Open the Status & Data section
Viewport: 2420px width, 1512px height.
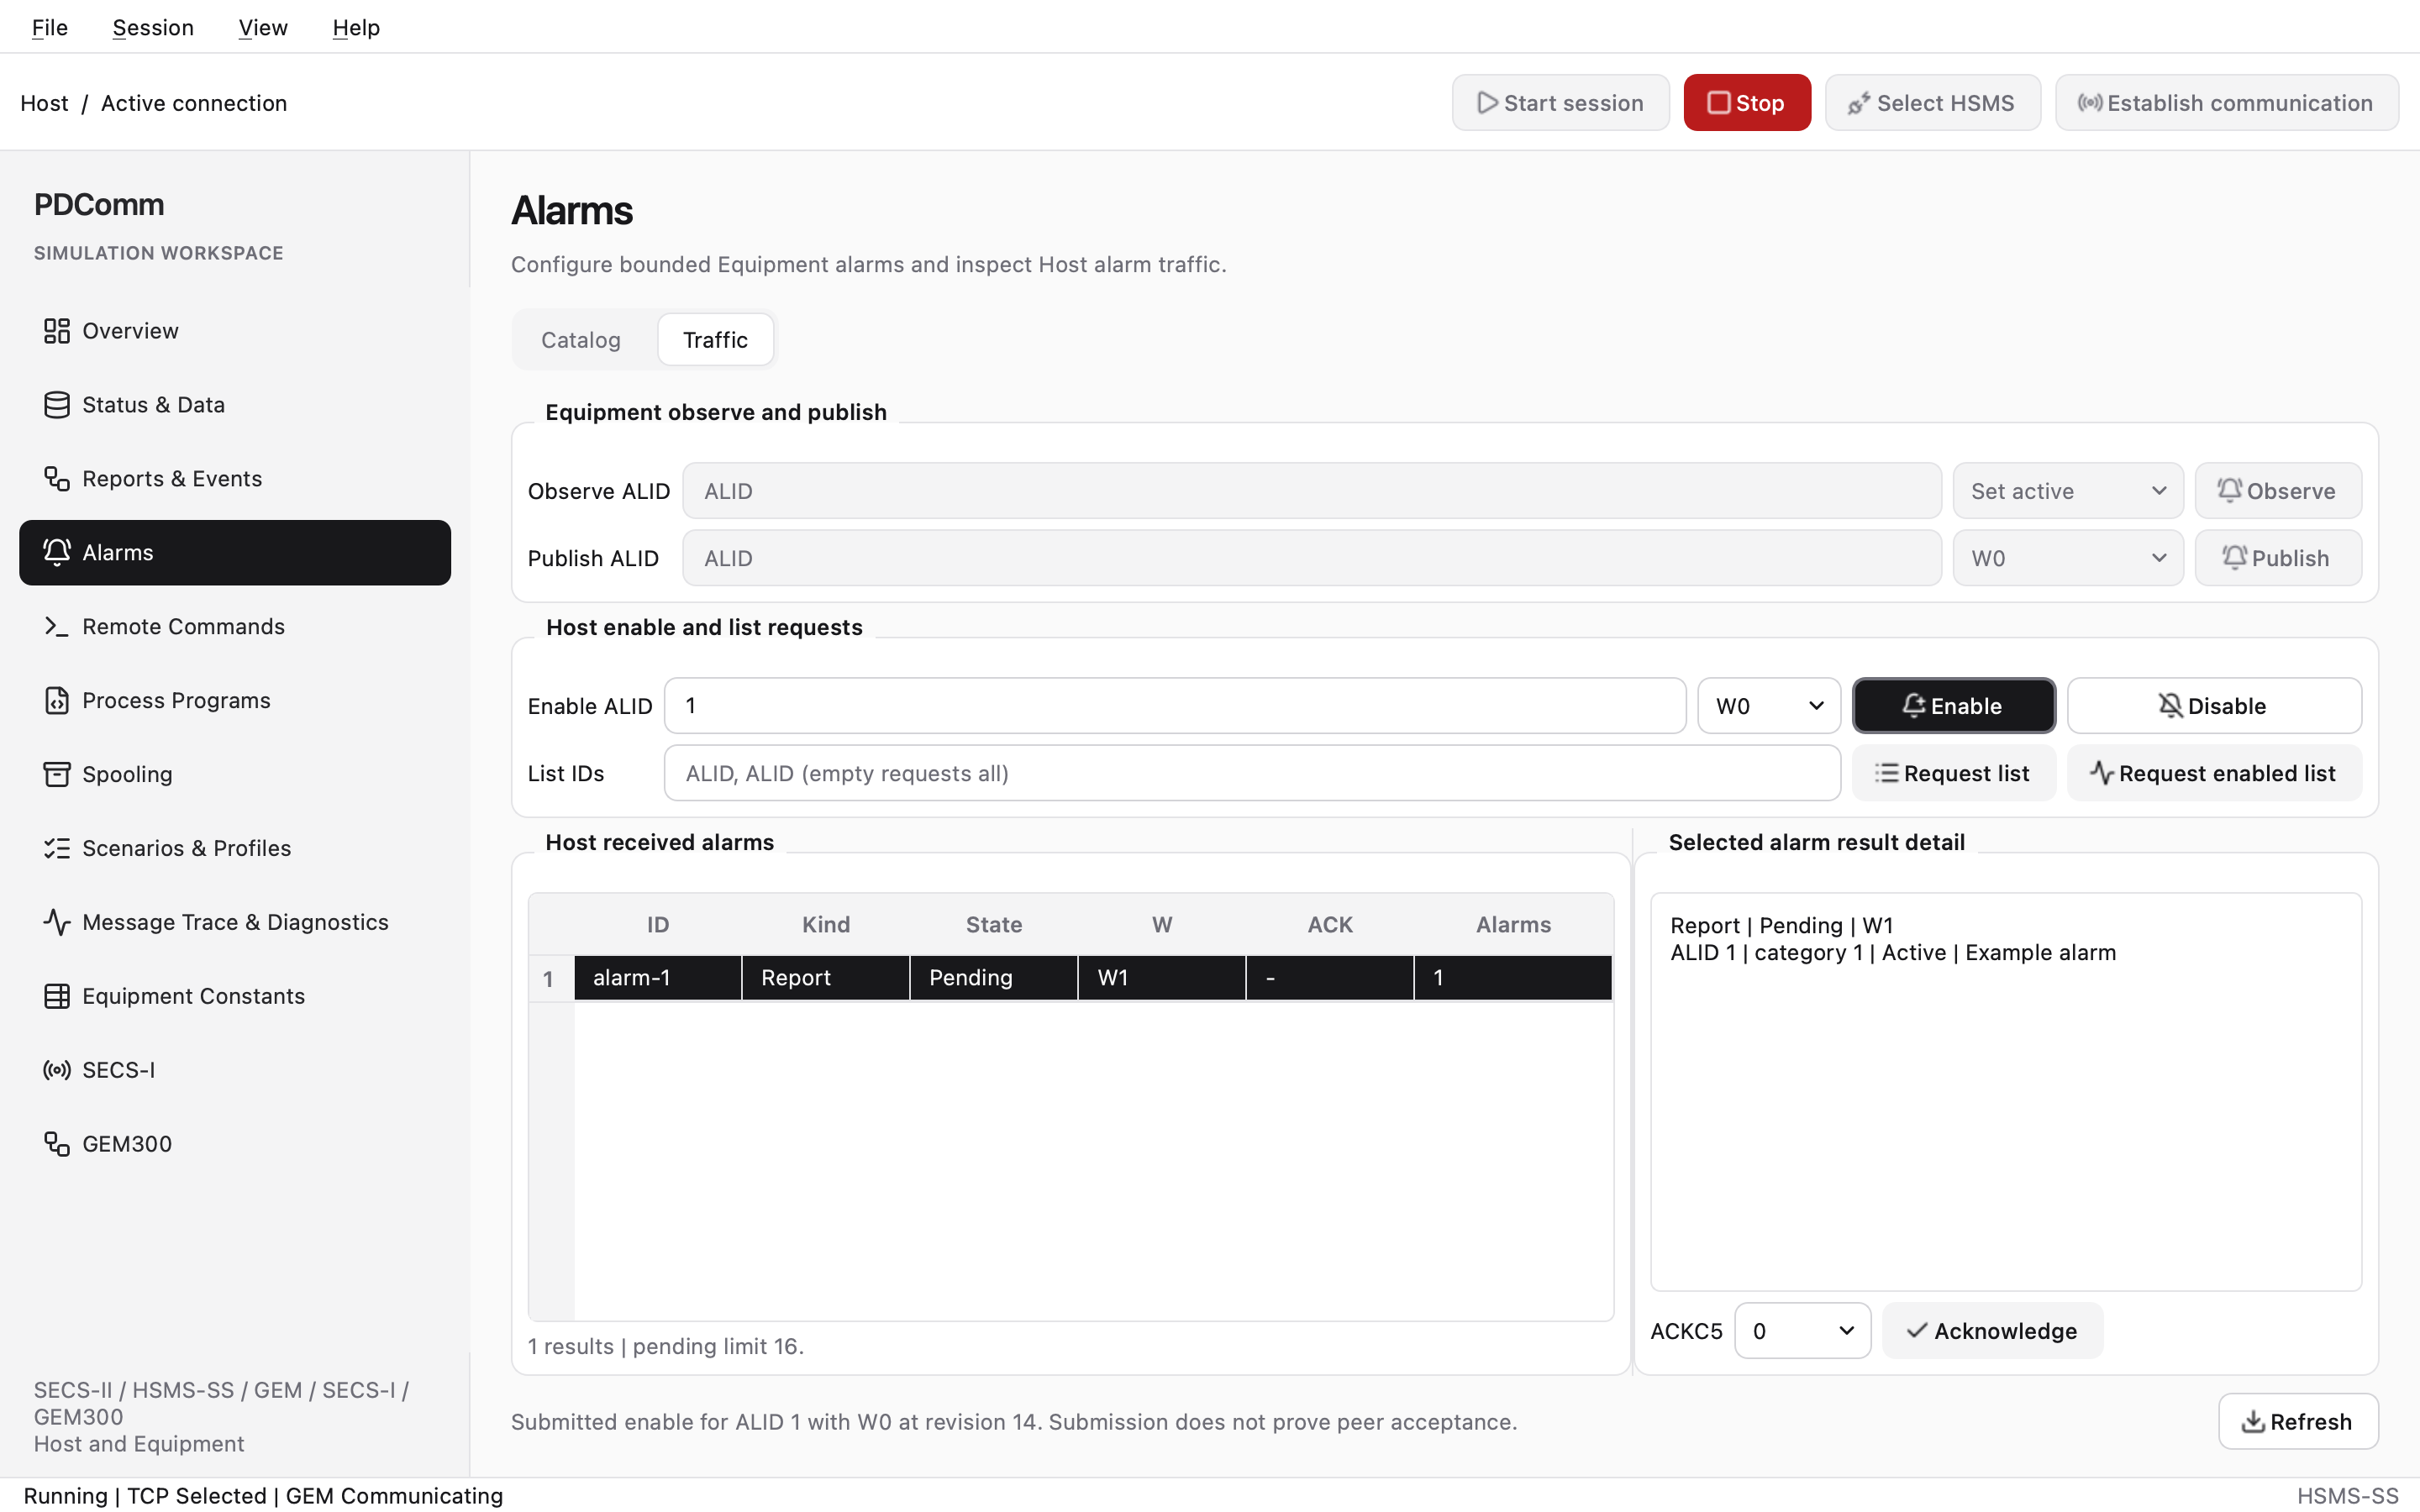coord(235,405)
